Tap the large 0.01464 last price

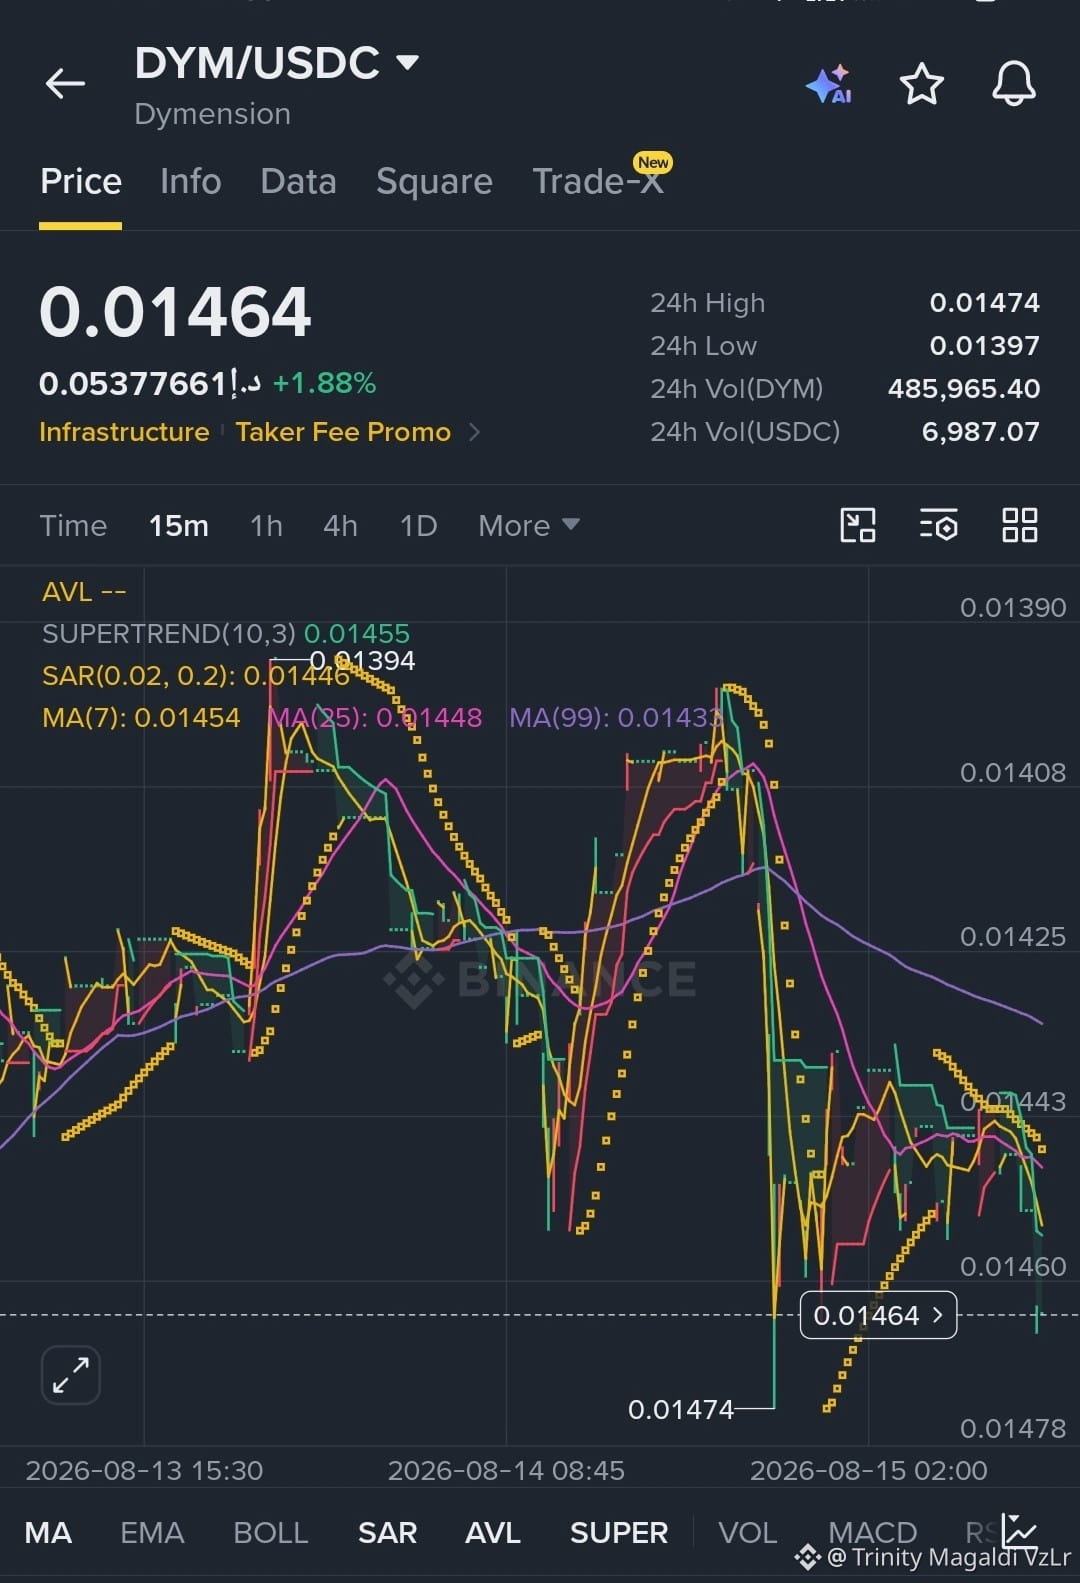coord(175,311)
